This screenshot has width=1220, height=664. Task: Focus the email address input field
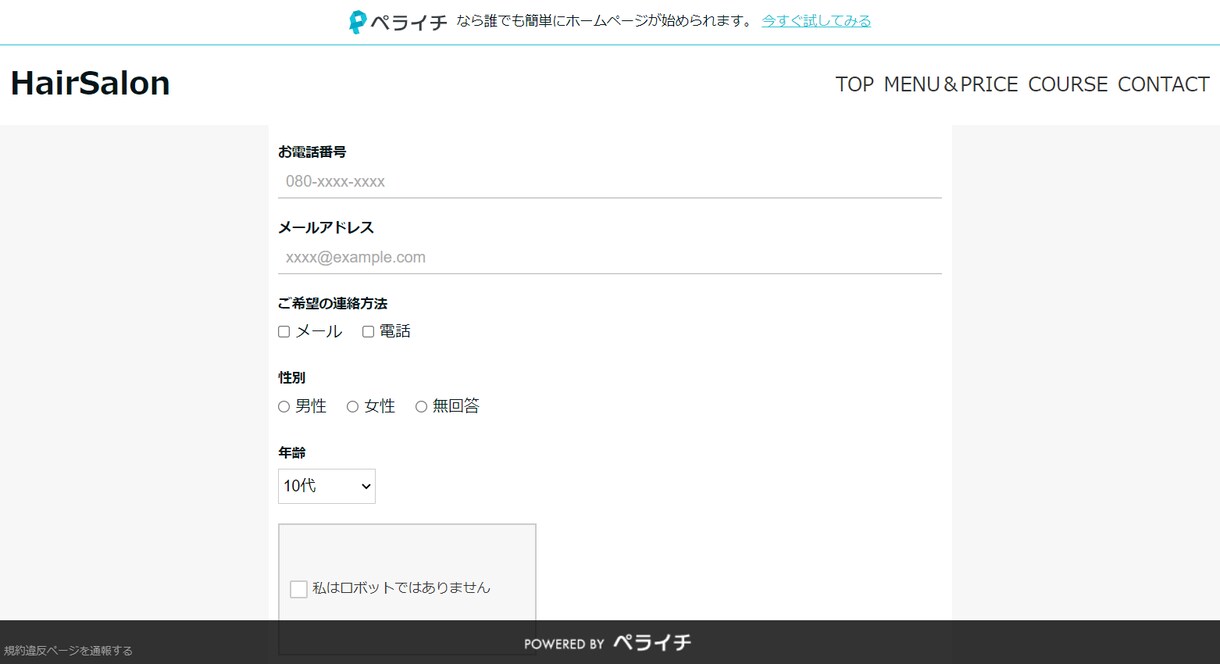(610, 258)
